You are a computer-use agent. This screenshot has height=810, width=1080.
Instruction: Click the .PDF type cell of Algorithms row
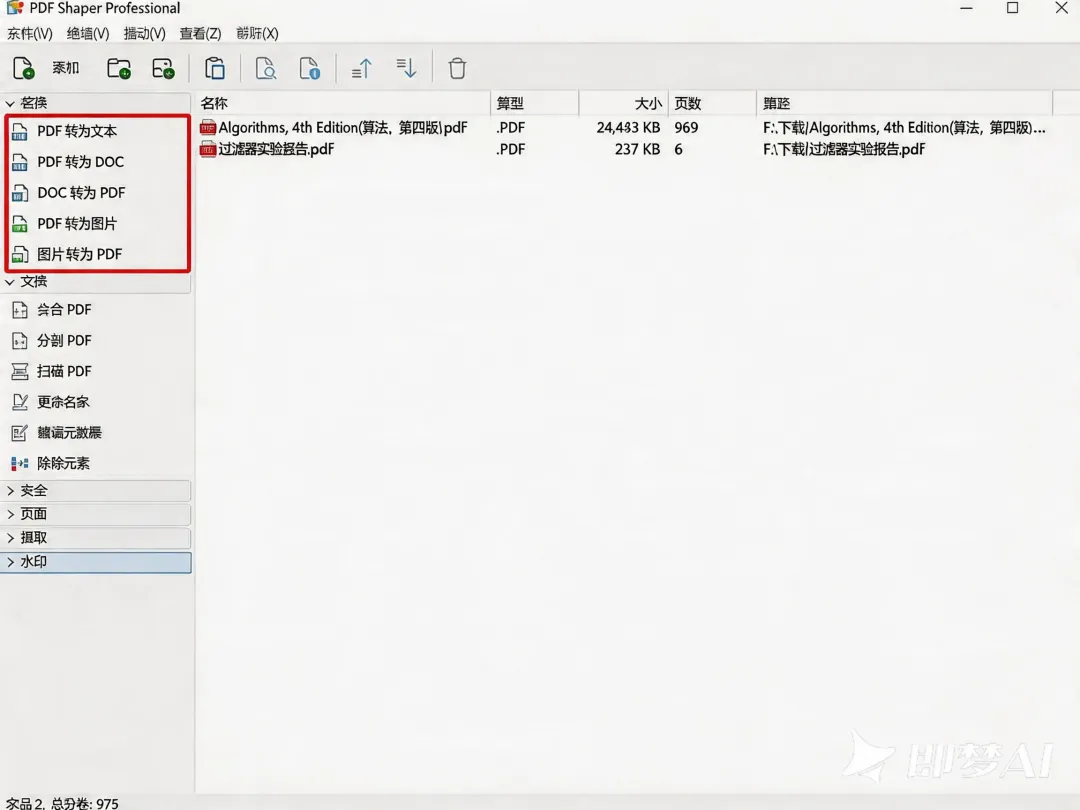(510, 127)
